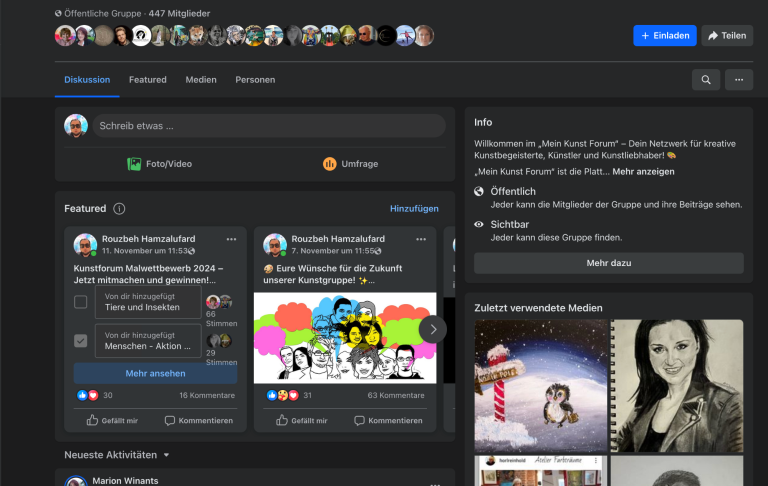The image size is (768, 486).
Task: Open the first member avatar
Action: [65, 36]
